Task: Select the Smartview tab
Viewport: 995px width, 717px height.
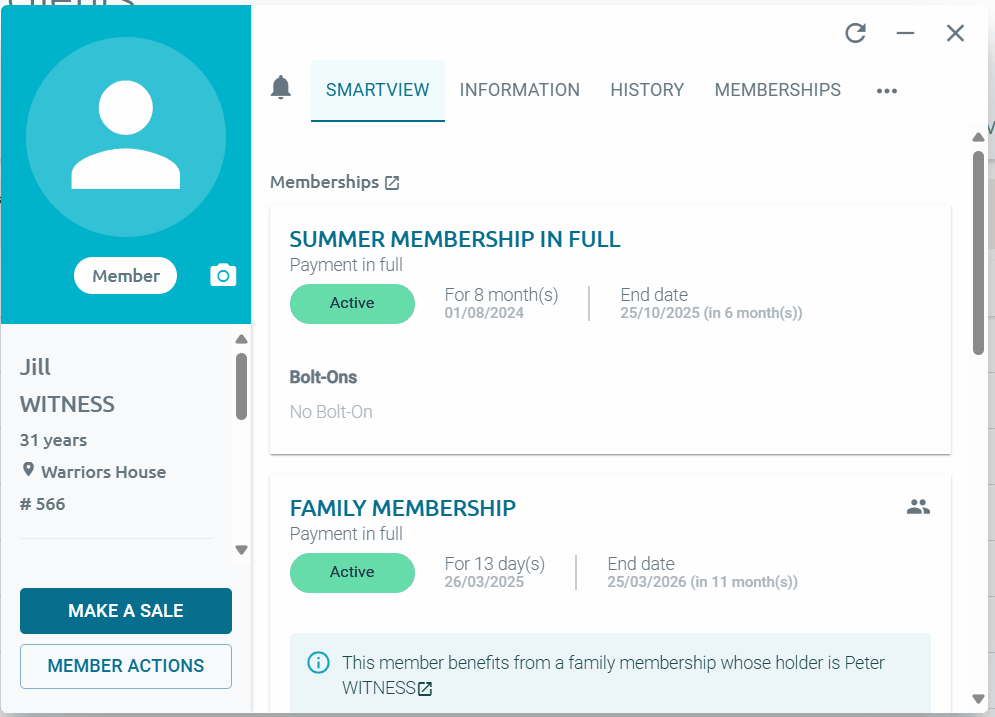Action: tap(378, 90)
